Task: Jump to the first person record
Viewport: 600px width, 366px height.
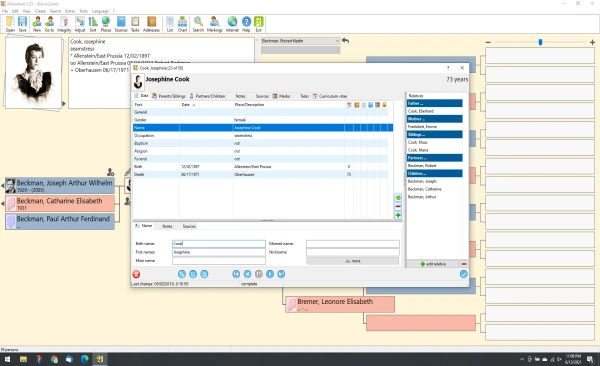Action: (x=236, y=274)
